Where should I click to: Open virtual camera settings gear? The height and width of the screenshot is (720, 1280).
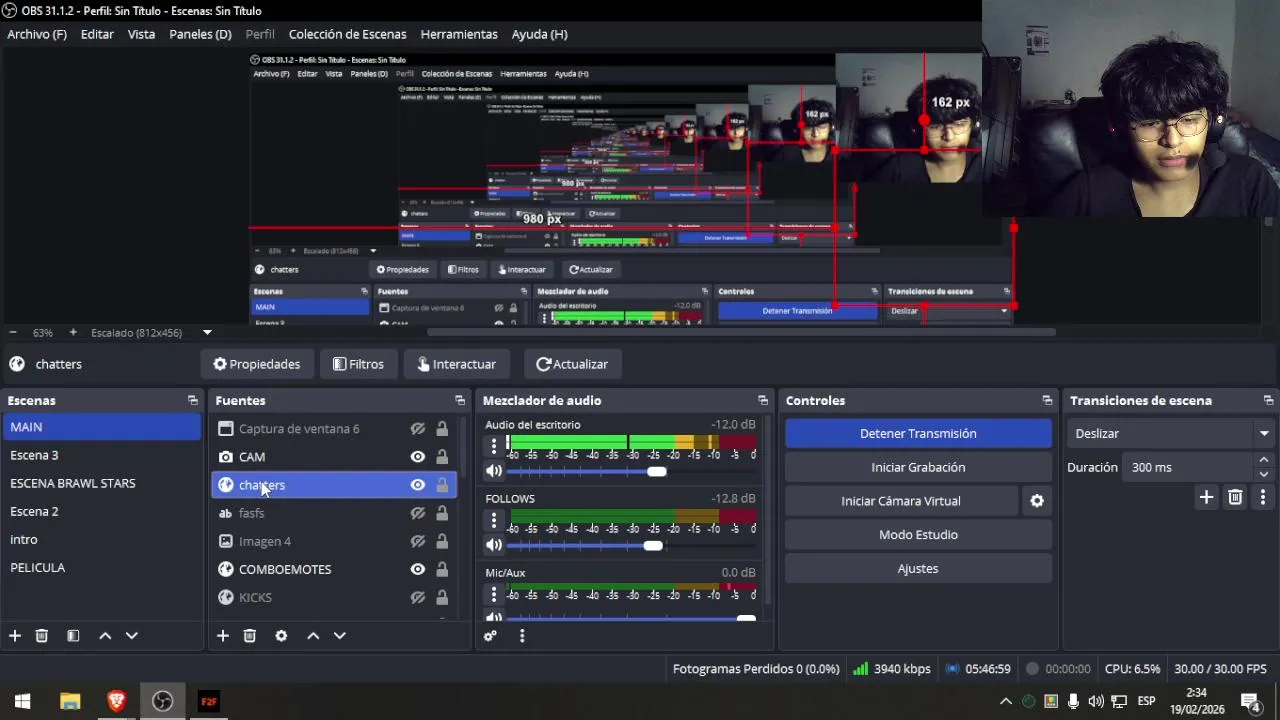[x=1037, y=501]
